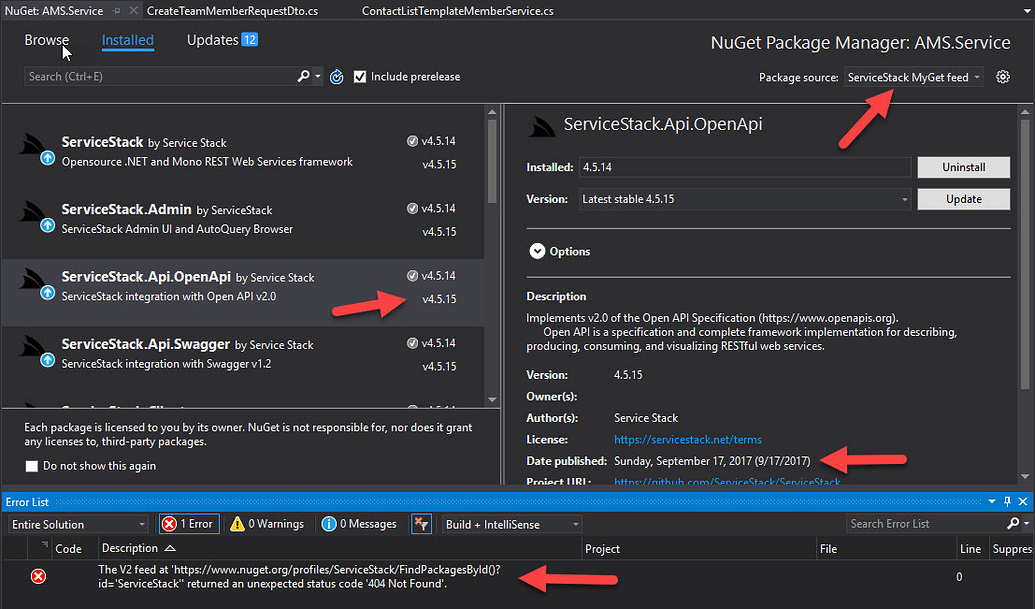Toggle the 1 Error filter

(189, 525)
